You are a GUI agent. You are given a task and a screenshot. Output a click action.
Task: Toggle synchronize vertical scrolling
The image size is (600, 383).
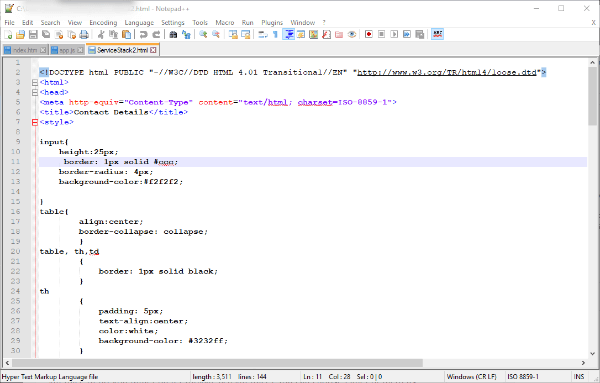[233, 34]
